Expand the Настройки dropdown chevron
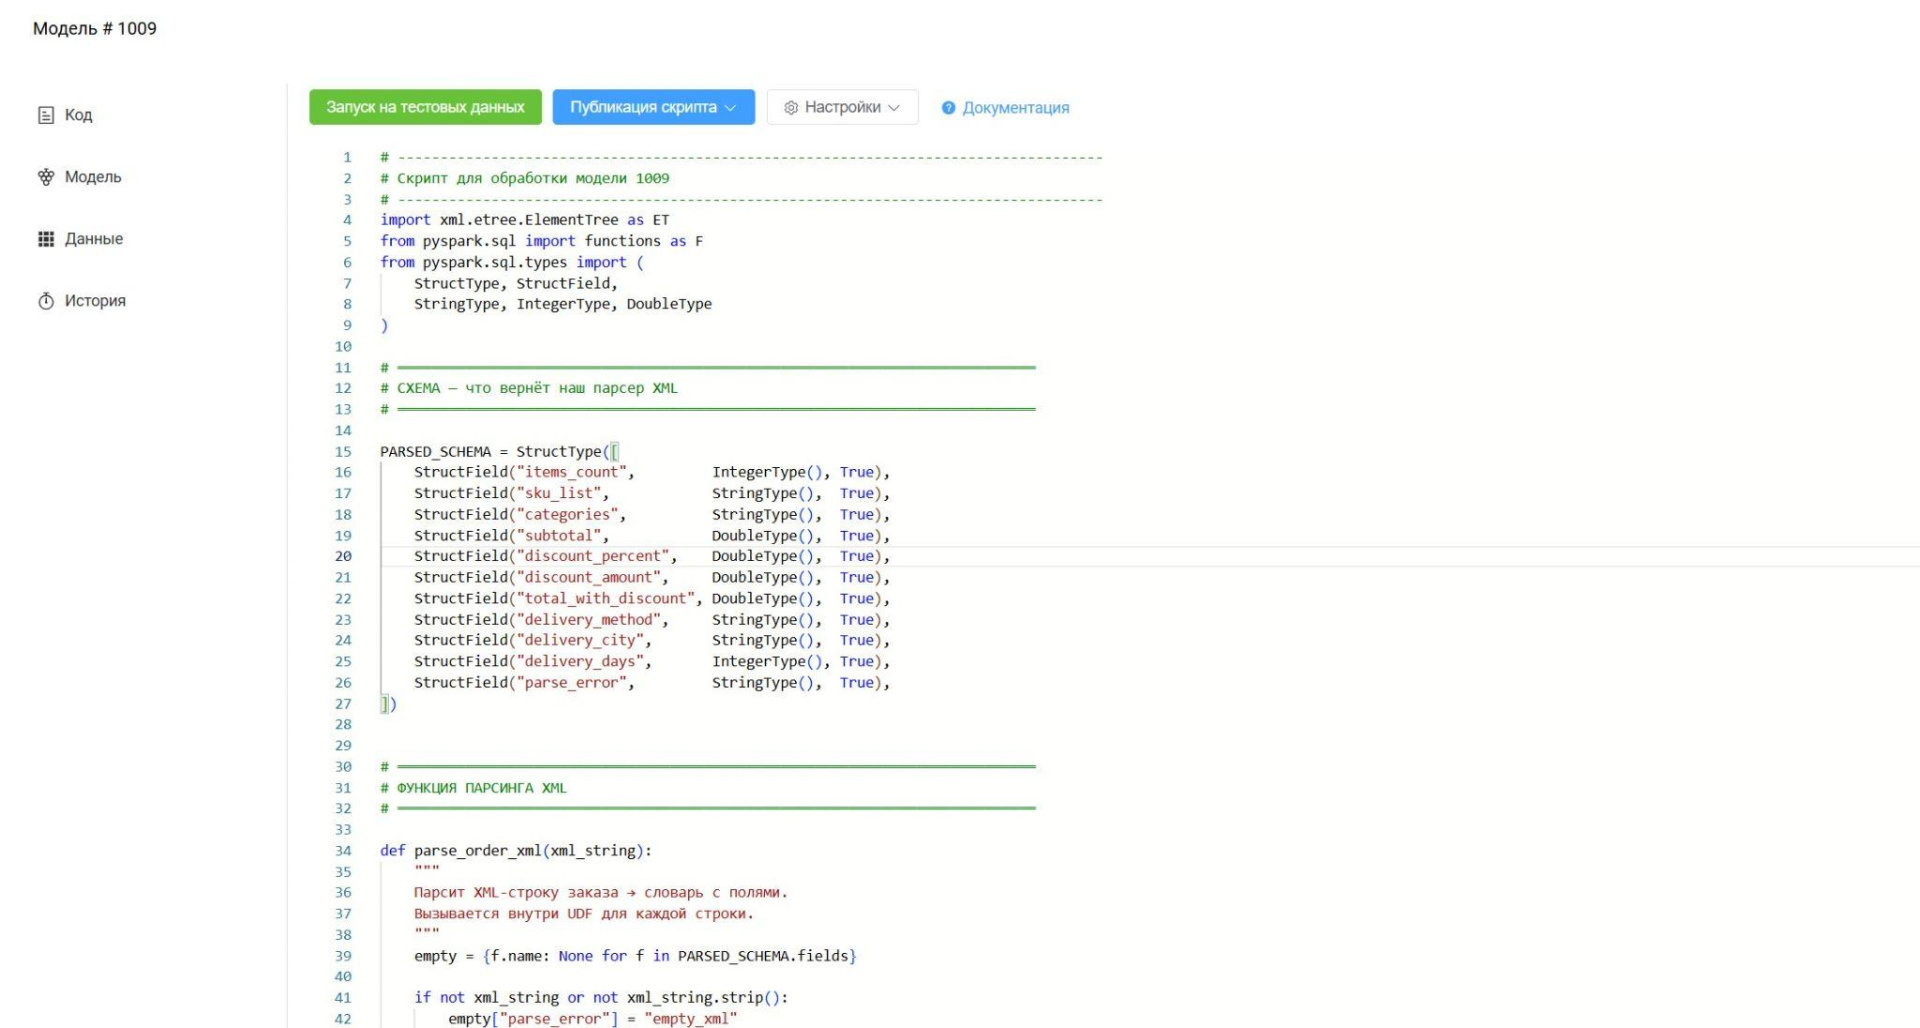 [894, 107]
